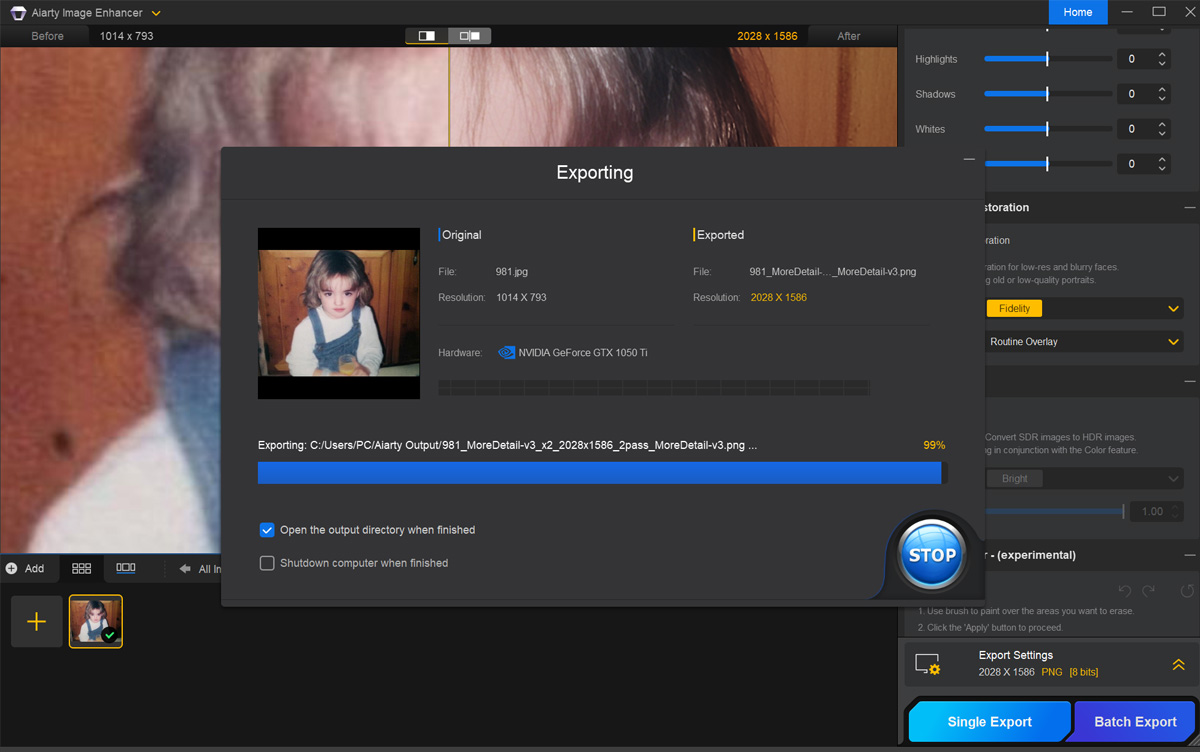The height and width of the screenshot is (752, 1200).
Task: Click the Export Settings monitor gear icon
Action: pyautogui.click(x=928, y=665)
